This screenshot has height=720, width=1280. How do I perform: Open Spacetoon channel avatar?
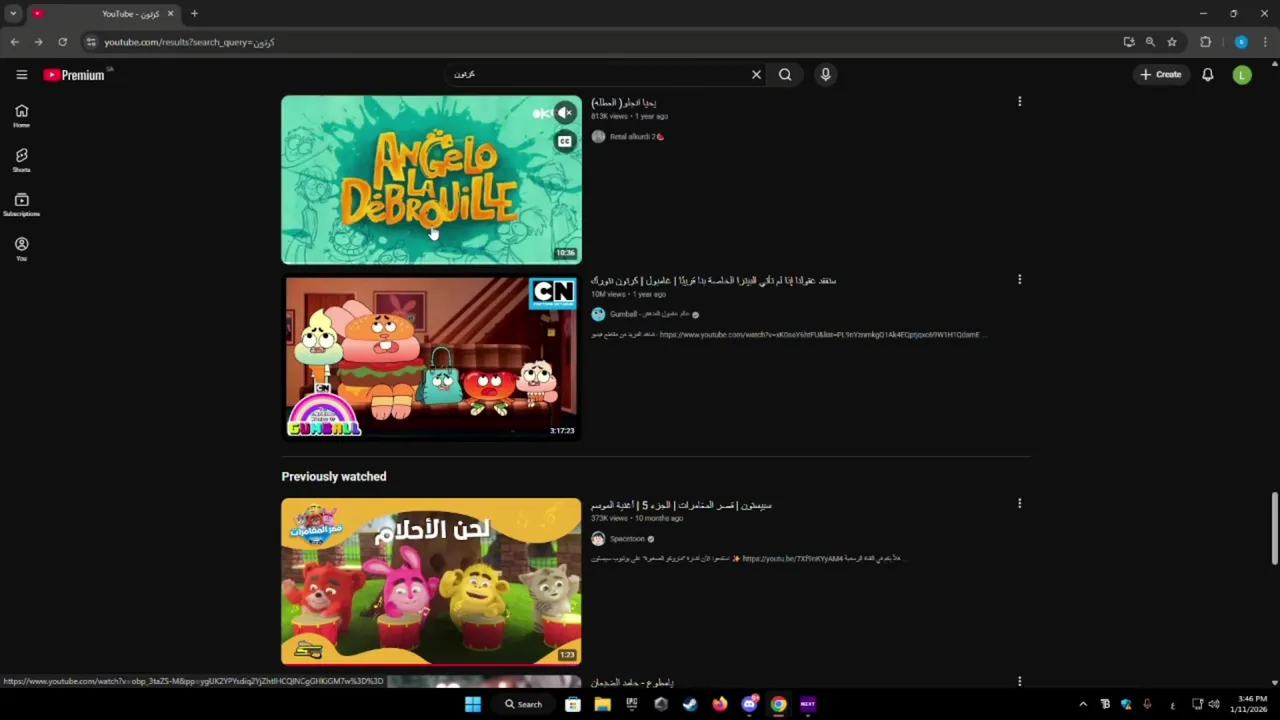click(x=598, y=539)
